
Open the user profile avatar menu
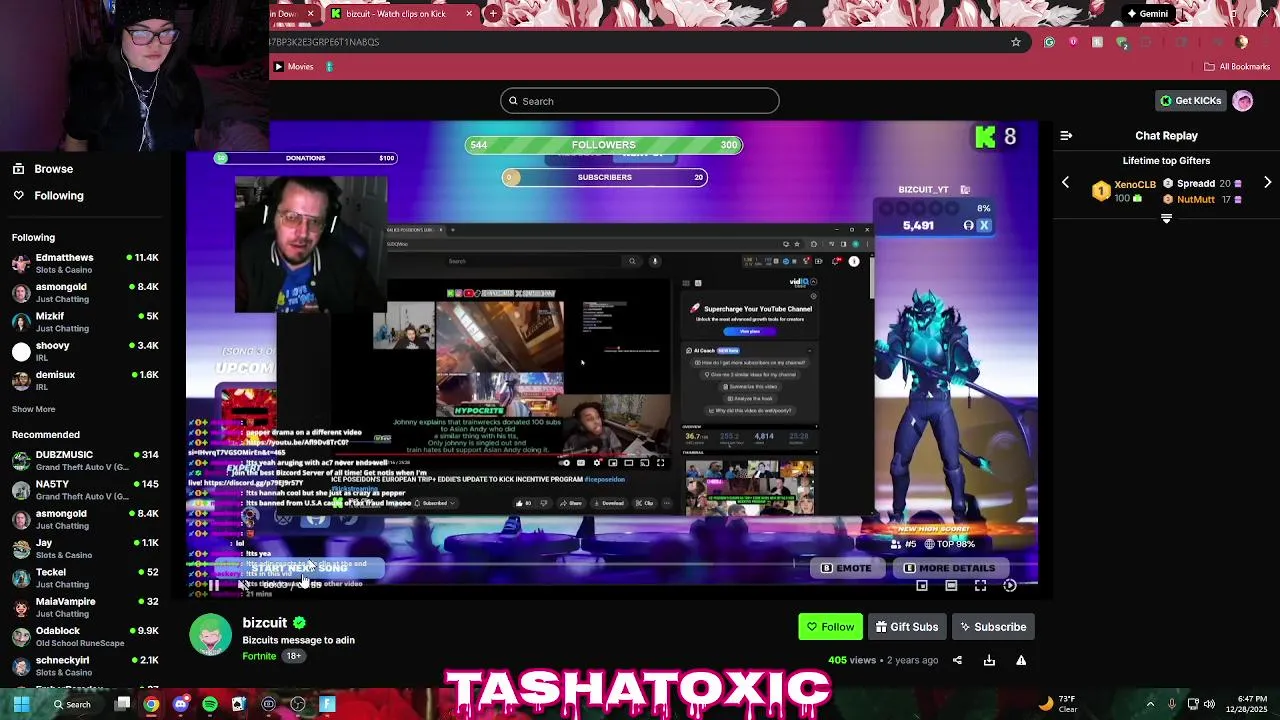pyautogui.click(x=1243, y=101)
